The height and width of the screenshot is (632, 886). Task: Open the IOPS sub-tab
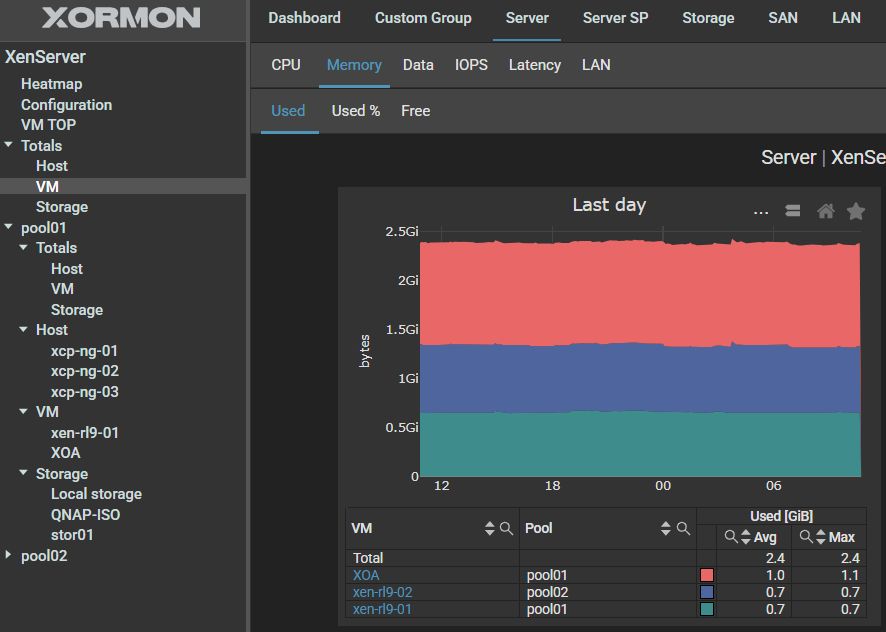click(x=471, y=65)
